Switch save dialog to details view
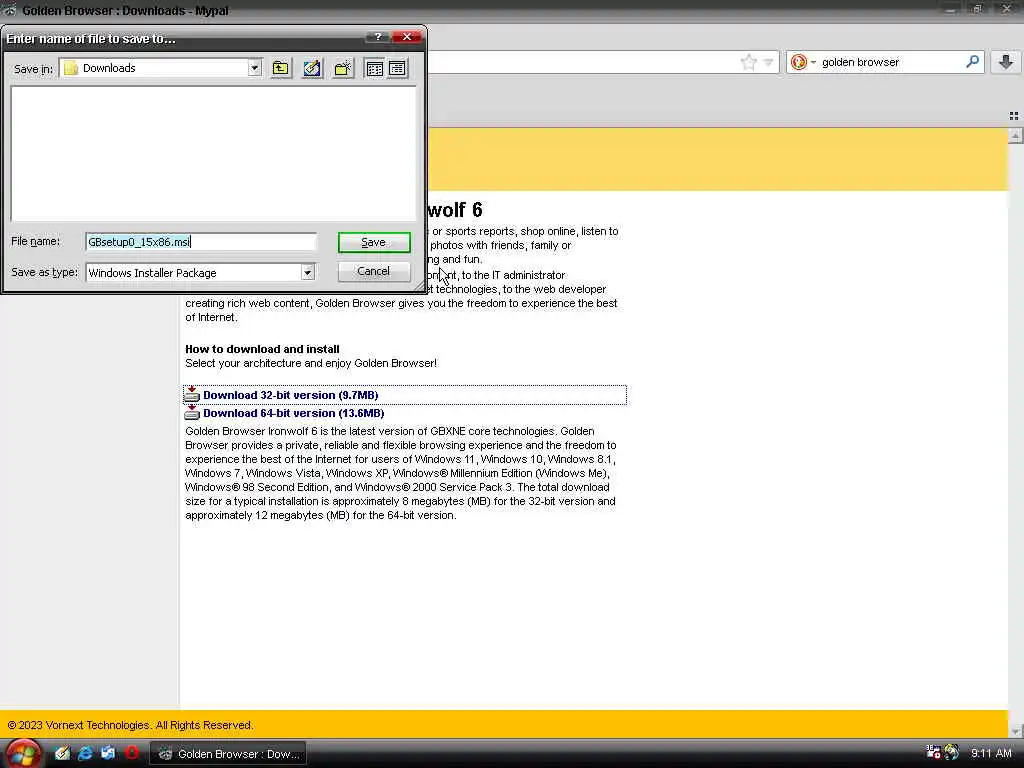 click(397, 68)
